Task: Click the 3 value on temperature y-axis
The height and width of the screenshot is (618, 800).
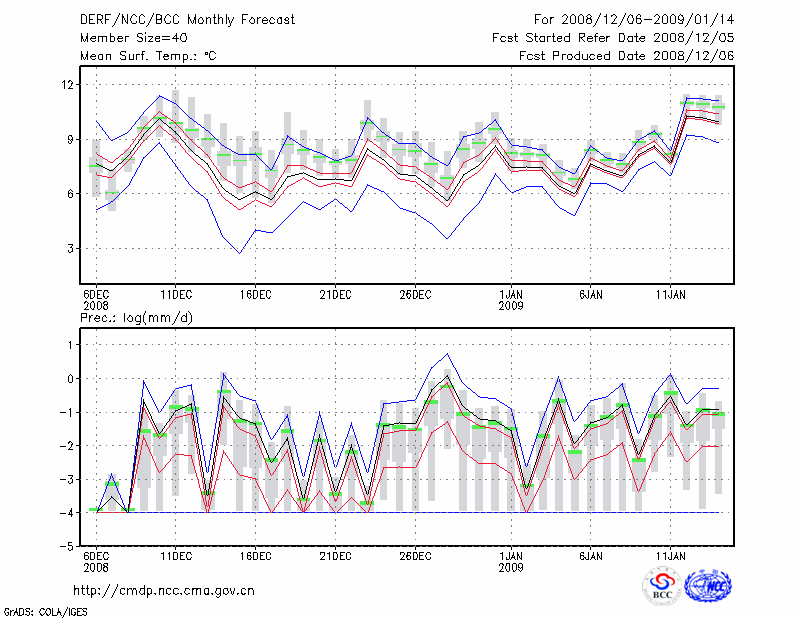Action: point(71,248)
